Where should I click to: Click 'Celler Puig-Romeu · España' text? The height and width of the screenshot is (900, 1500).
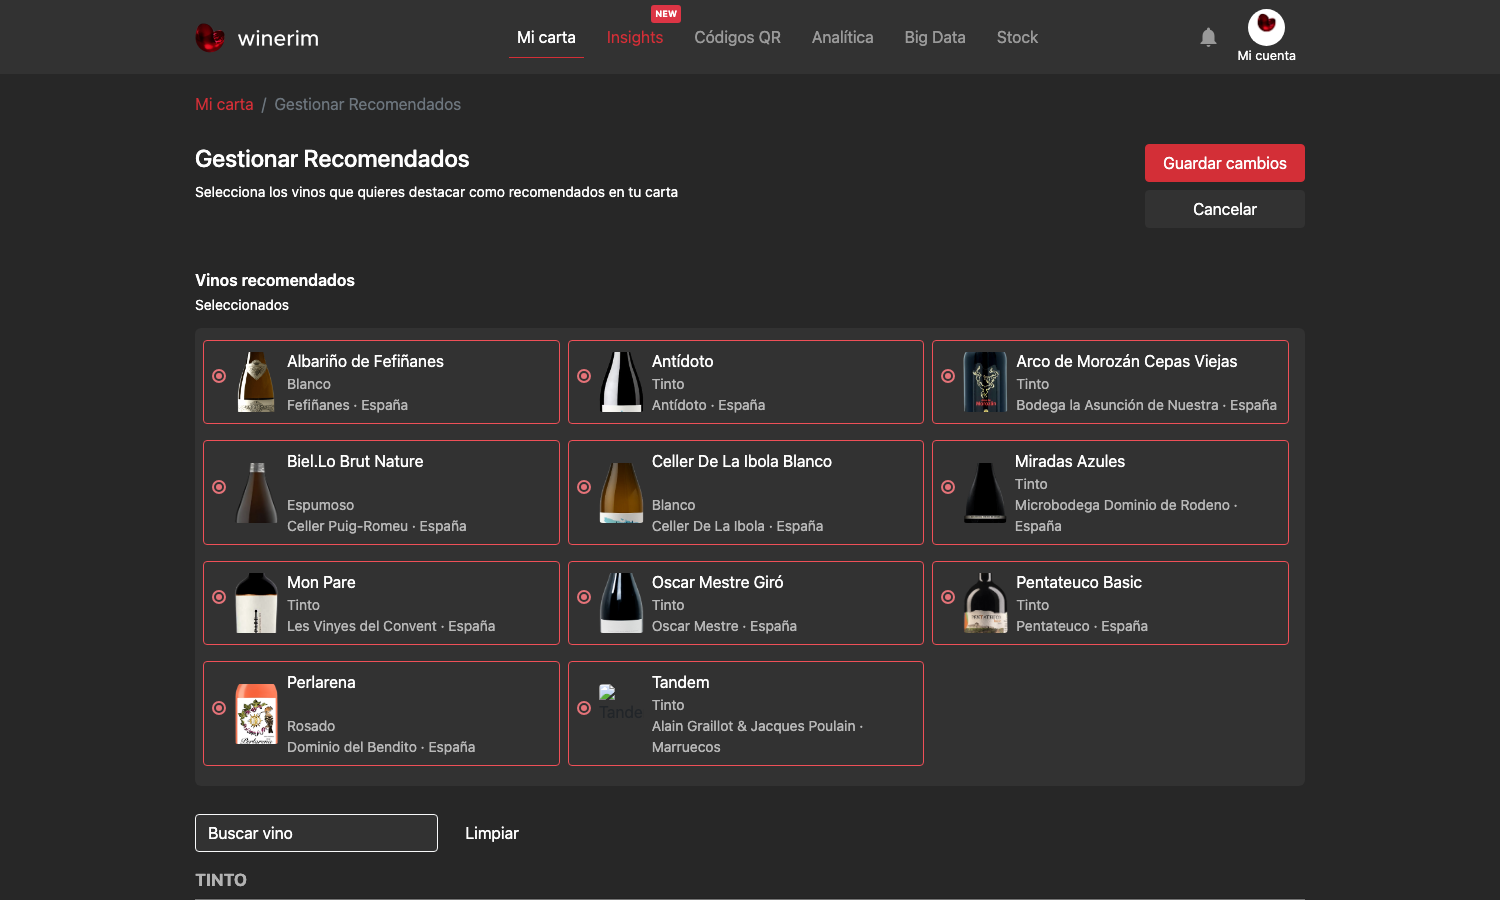[x=377, y=526]
